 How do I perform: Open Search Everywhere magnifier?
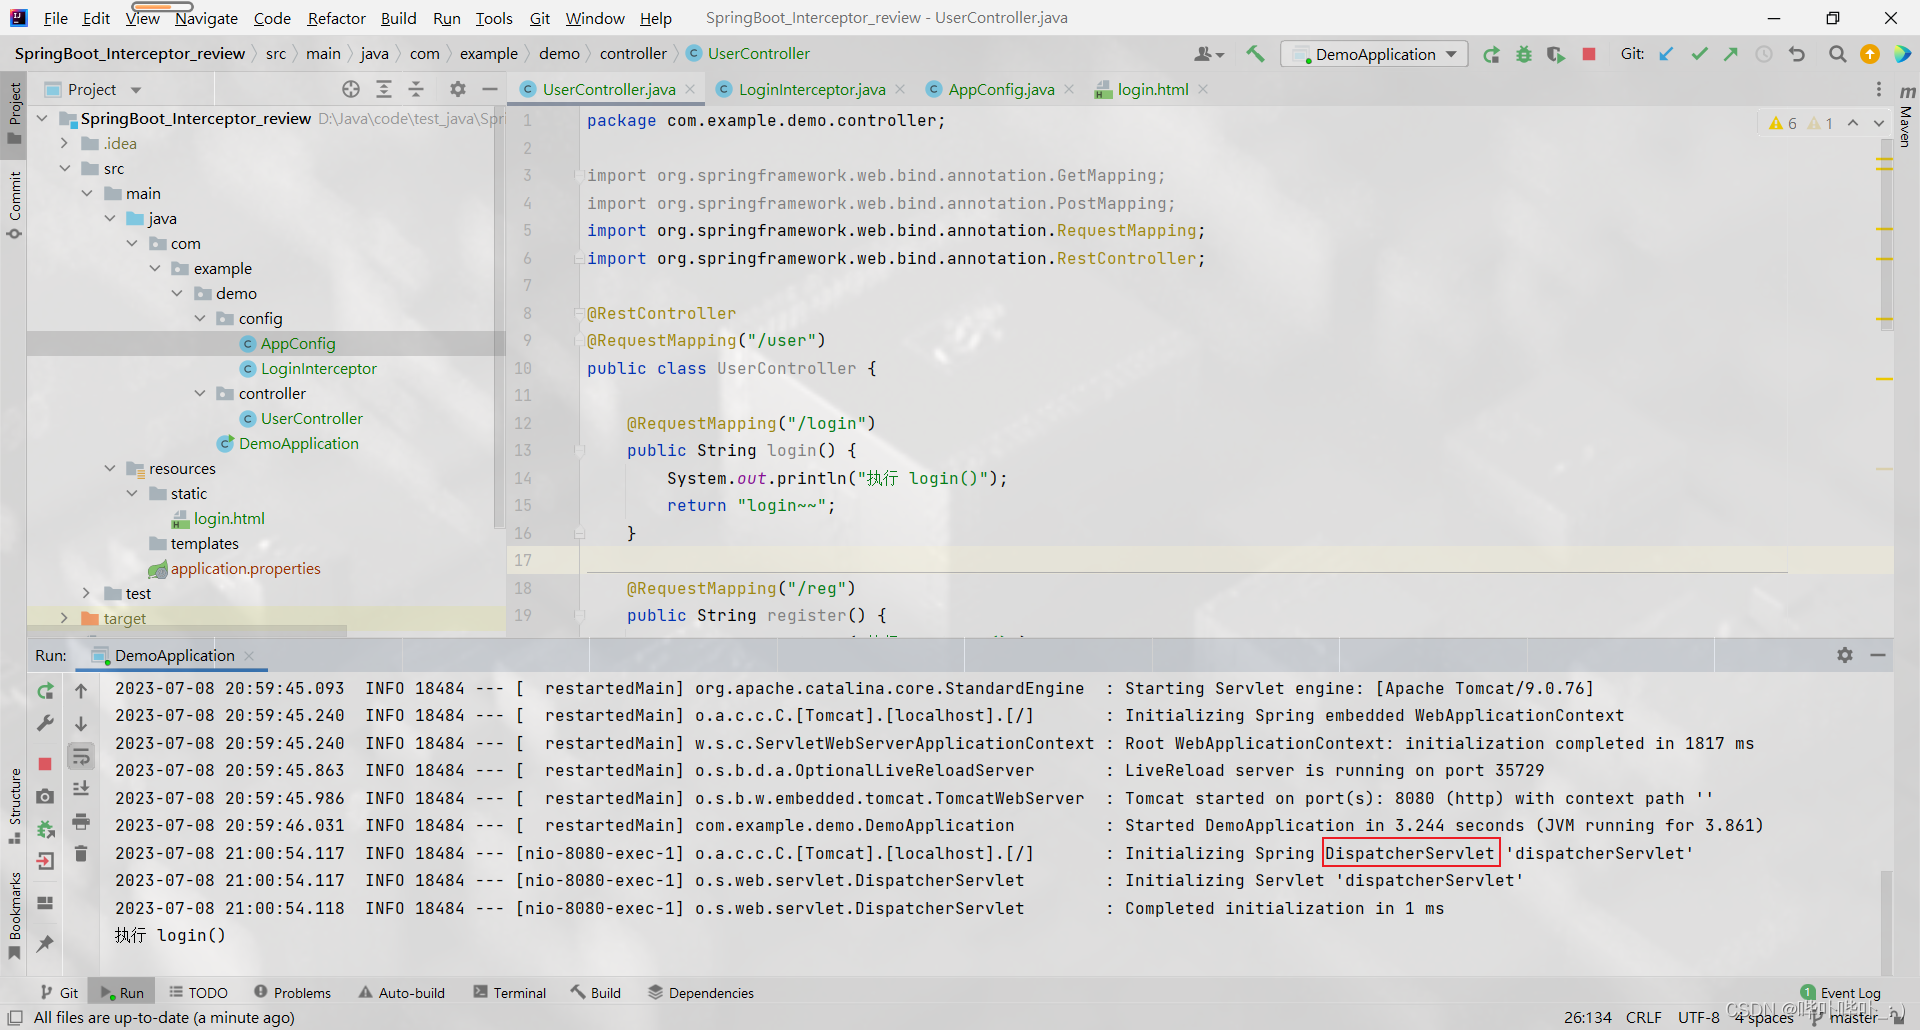[x=1837, y=54]
